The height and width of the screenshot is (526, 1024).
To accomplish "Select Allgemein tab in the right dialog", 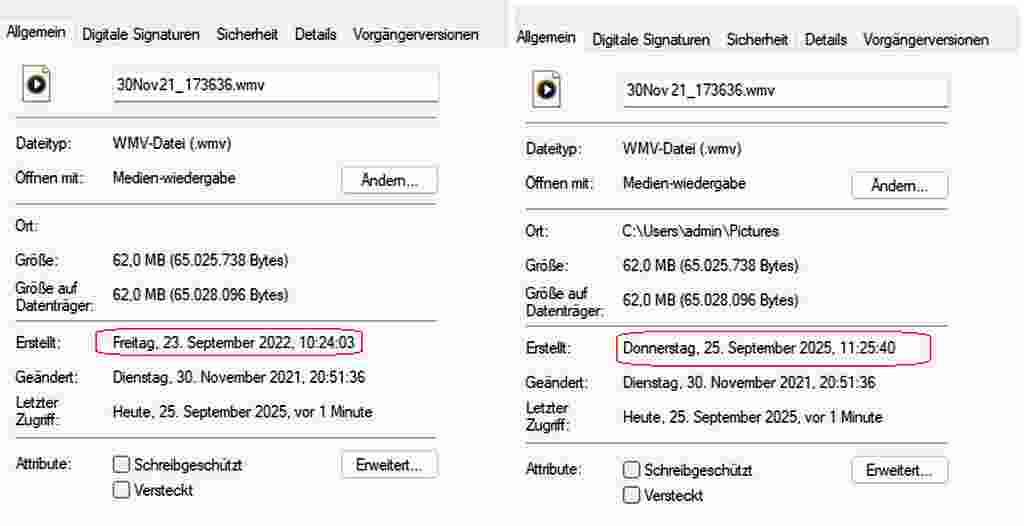I will [x=546, y=38].
